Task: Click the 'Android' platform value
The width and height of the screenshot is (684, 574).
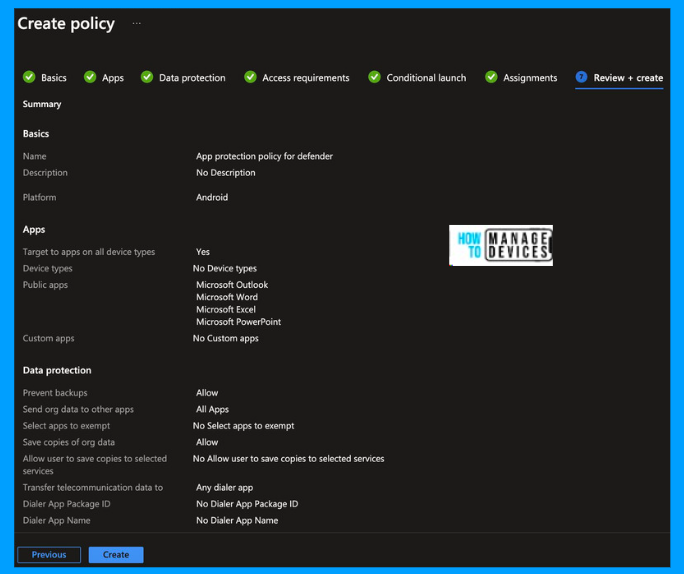Action: tap(212, 197)
